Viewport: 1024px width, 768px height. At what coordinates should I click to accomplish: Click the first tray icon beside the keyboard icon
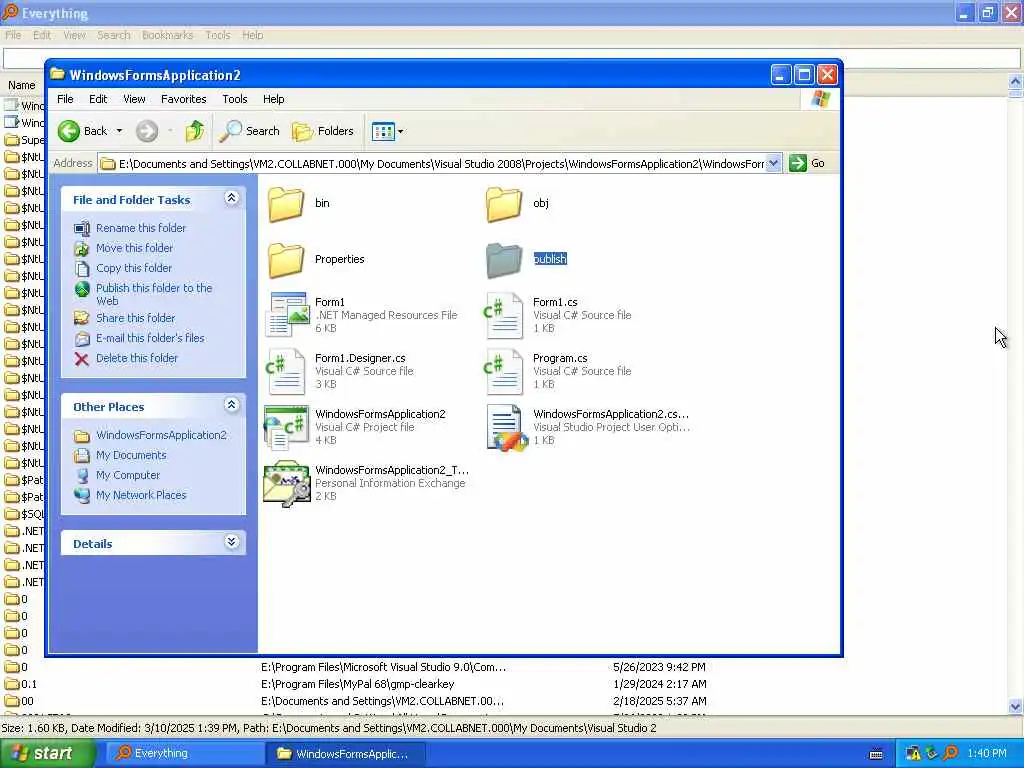pyautogui.click(x=913, y=754)
